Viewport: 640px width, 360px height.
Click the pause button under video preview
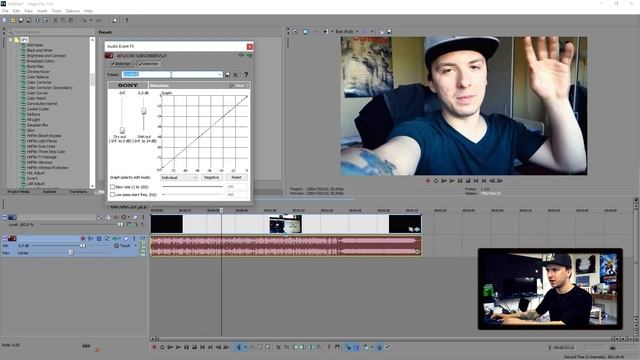coord(460,180)
